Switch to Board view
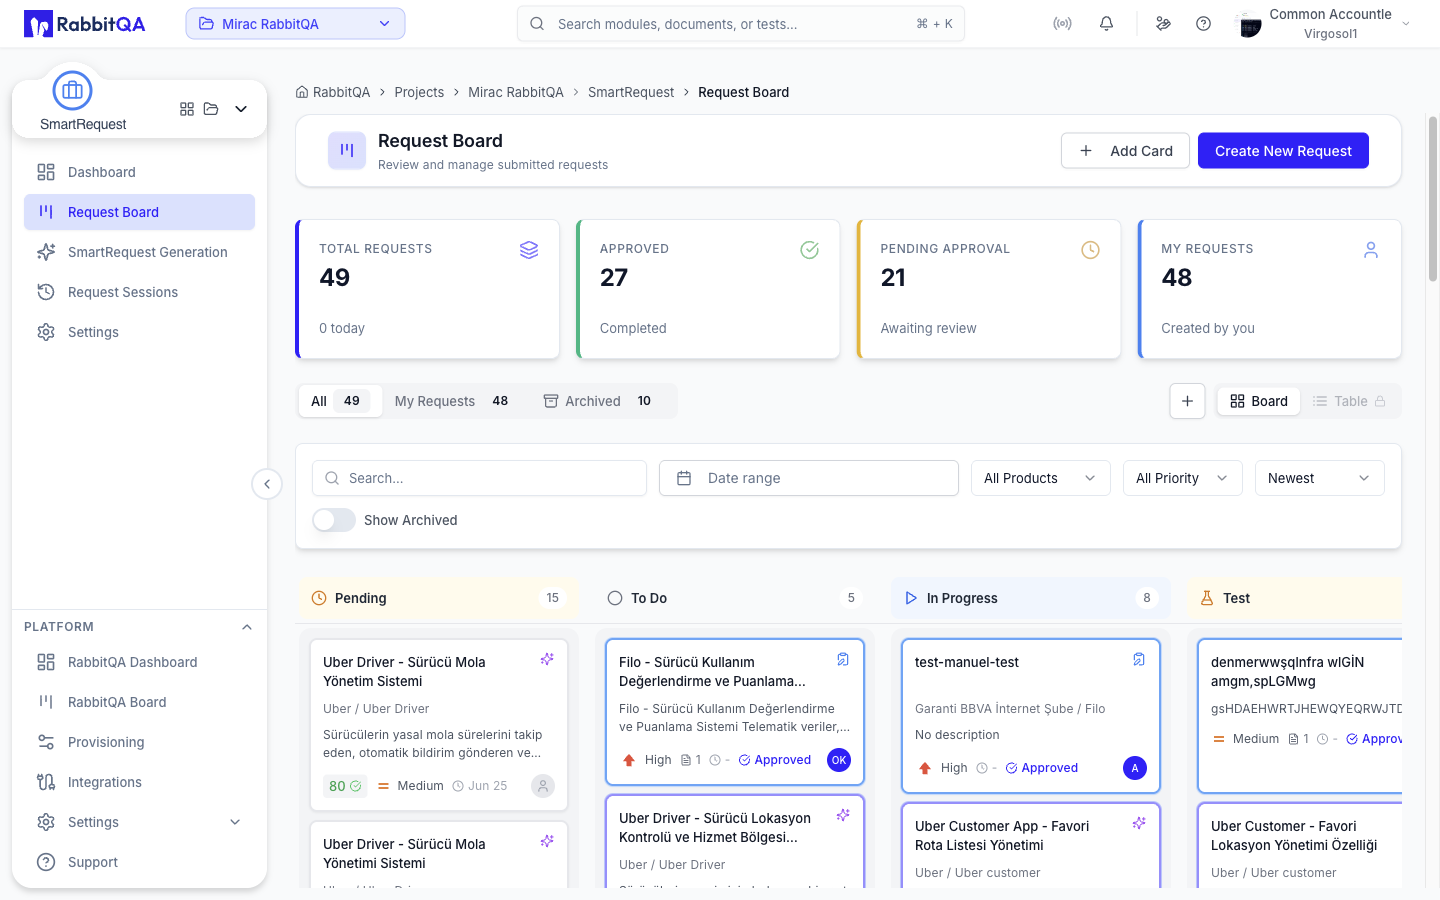Image resolution: width=1440 pixels, height=900 pixels. [x=1259, y=401]
